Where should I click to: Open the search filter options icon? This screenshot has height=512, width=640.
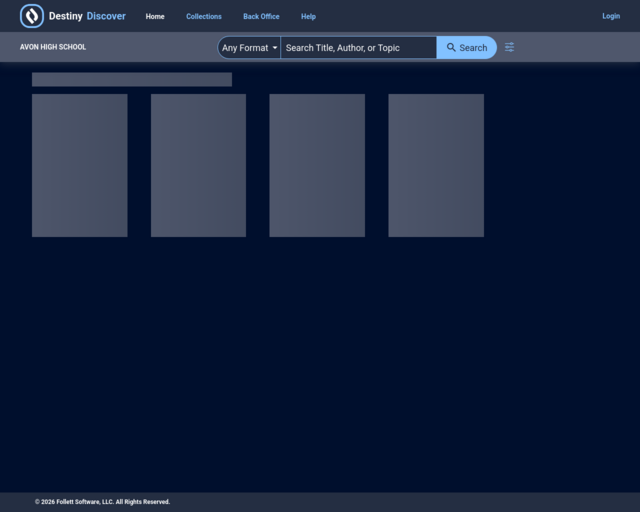(x=509, y=47)
